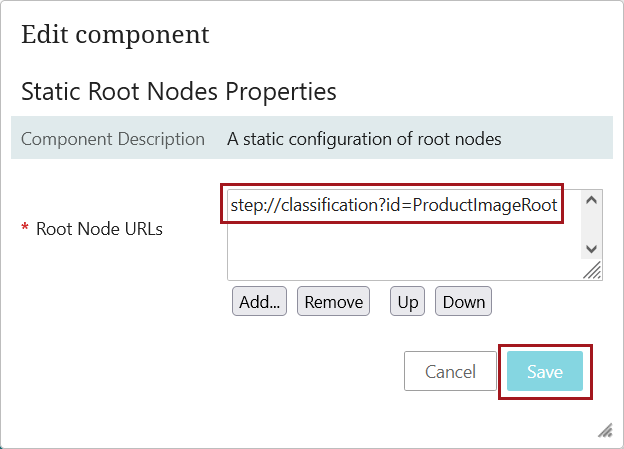This screenshot has width=624, height=449.
Task: Click the red required-field asterisk
Action: point(25,230)
